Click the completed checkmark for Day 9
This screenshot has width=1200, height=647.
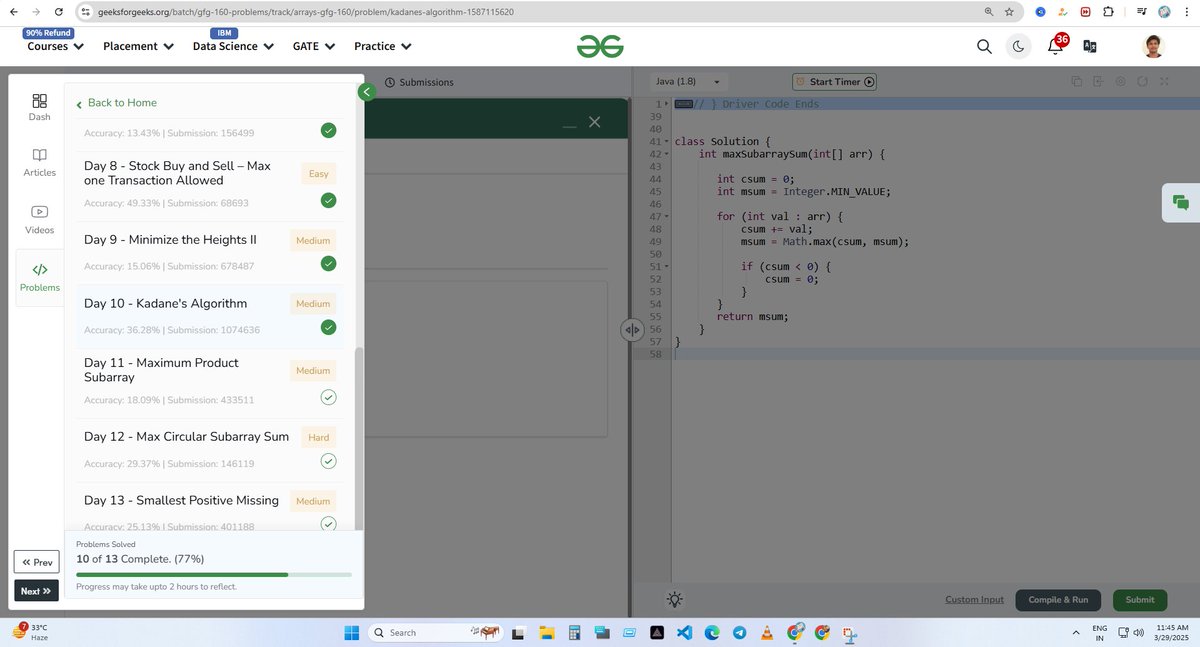pyautogui.click(x=328, y=264)
